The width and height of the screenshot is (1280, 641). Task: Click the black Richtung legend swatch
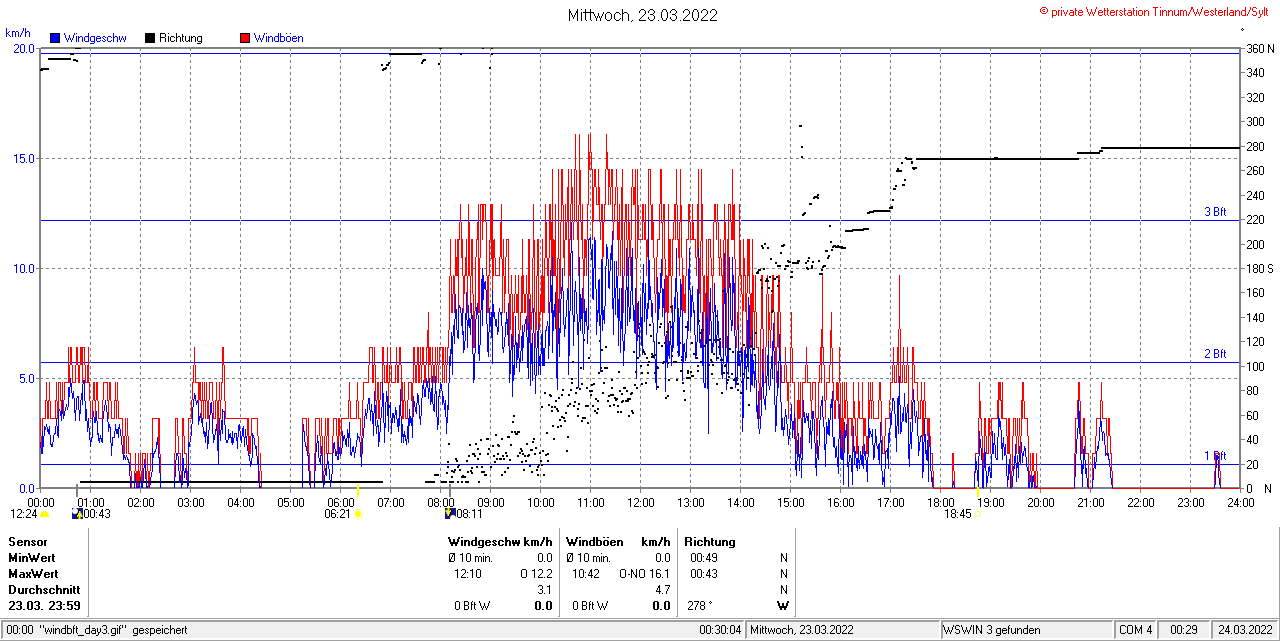[x=150, y=38]
